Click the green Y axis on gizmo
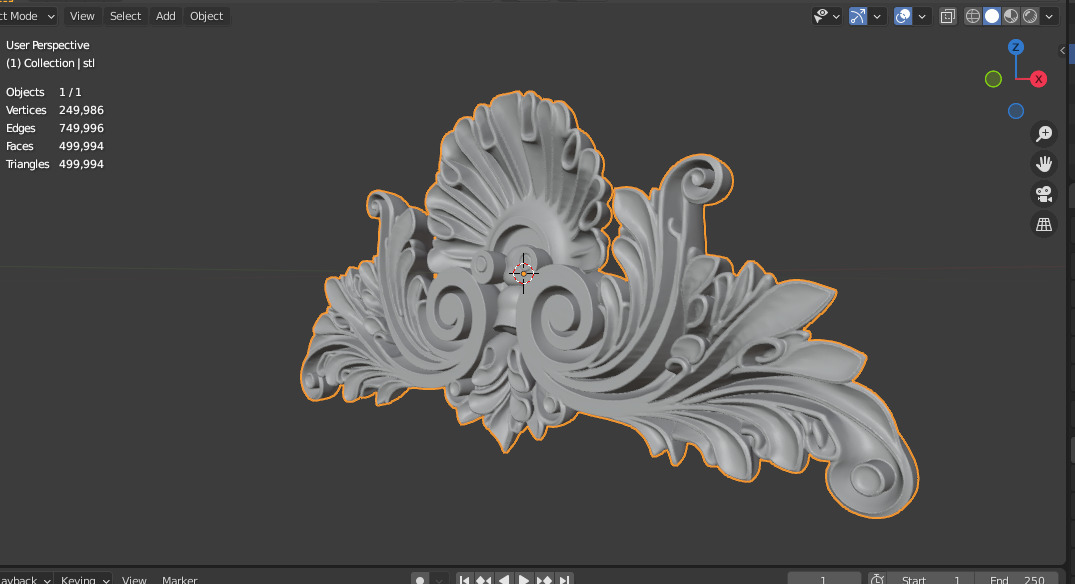The image size is (1075, 584). coord(993,79)
